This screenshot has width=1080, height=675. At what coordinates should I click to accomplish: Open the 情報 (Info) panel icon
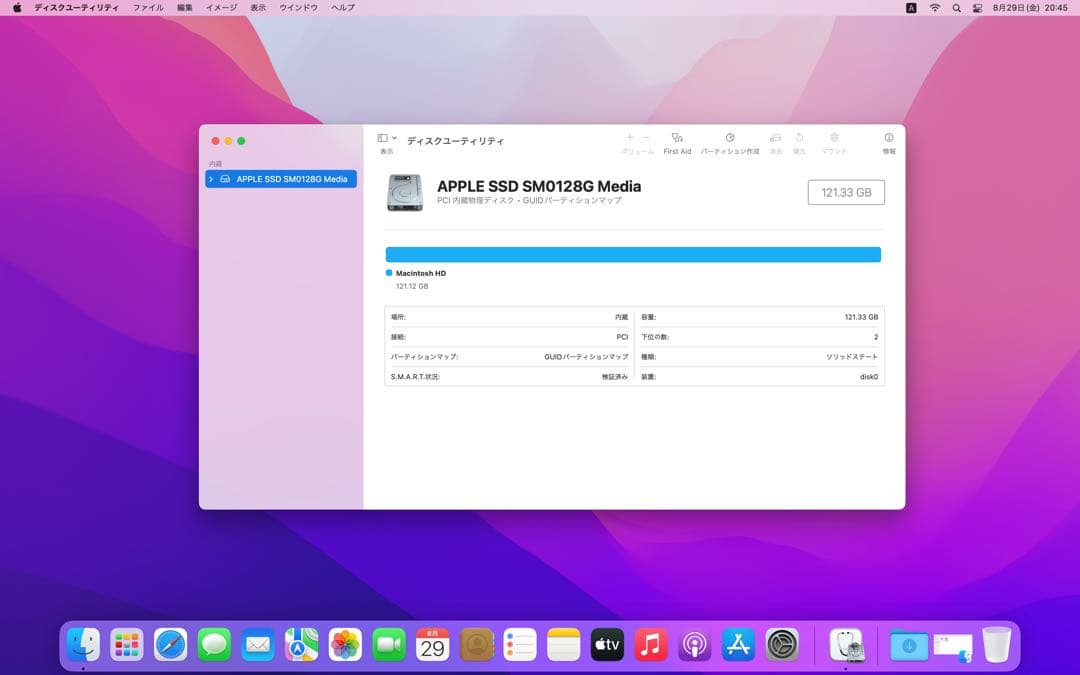coord(889,138)
